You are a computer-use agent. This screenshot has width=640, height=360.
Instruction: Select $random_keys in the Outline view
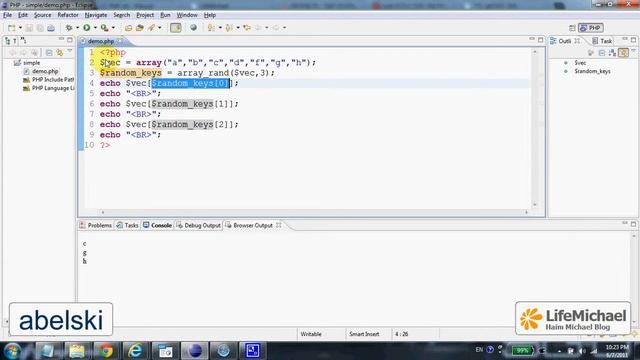click(592, 71)
